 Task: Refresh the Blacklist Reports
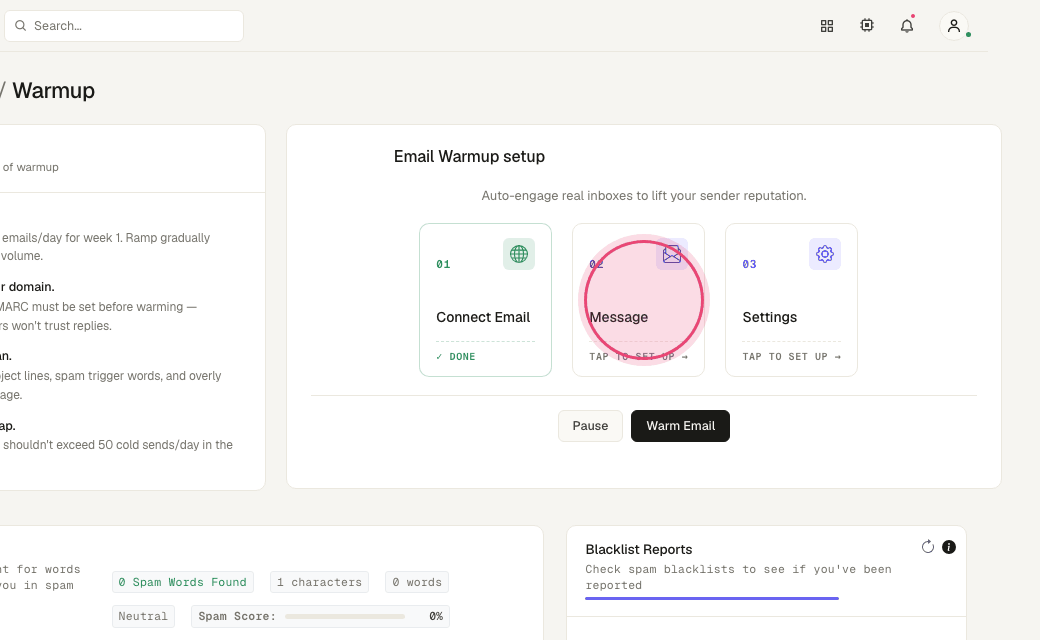[x=928, y=547]
